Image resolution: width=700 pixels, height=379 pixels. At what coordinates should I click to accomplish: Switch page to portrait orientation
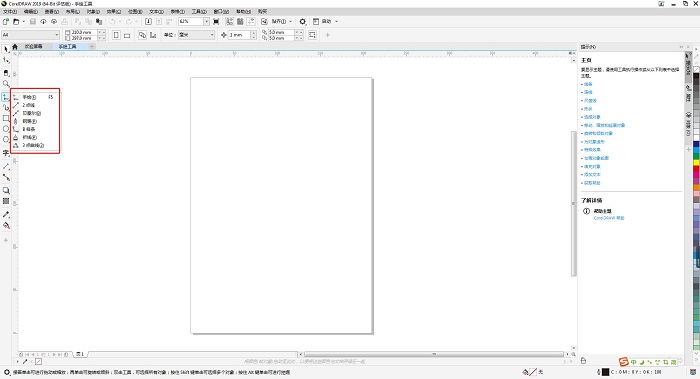(x=116, y=35)
